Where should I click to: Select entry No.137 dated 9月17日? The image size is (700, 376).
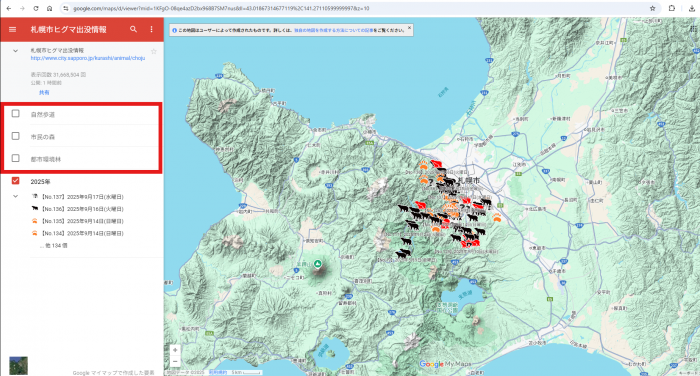[82, 197]
